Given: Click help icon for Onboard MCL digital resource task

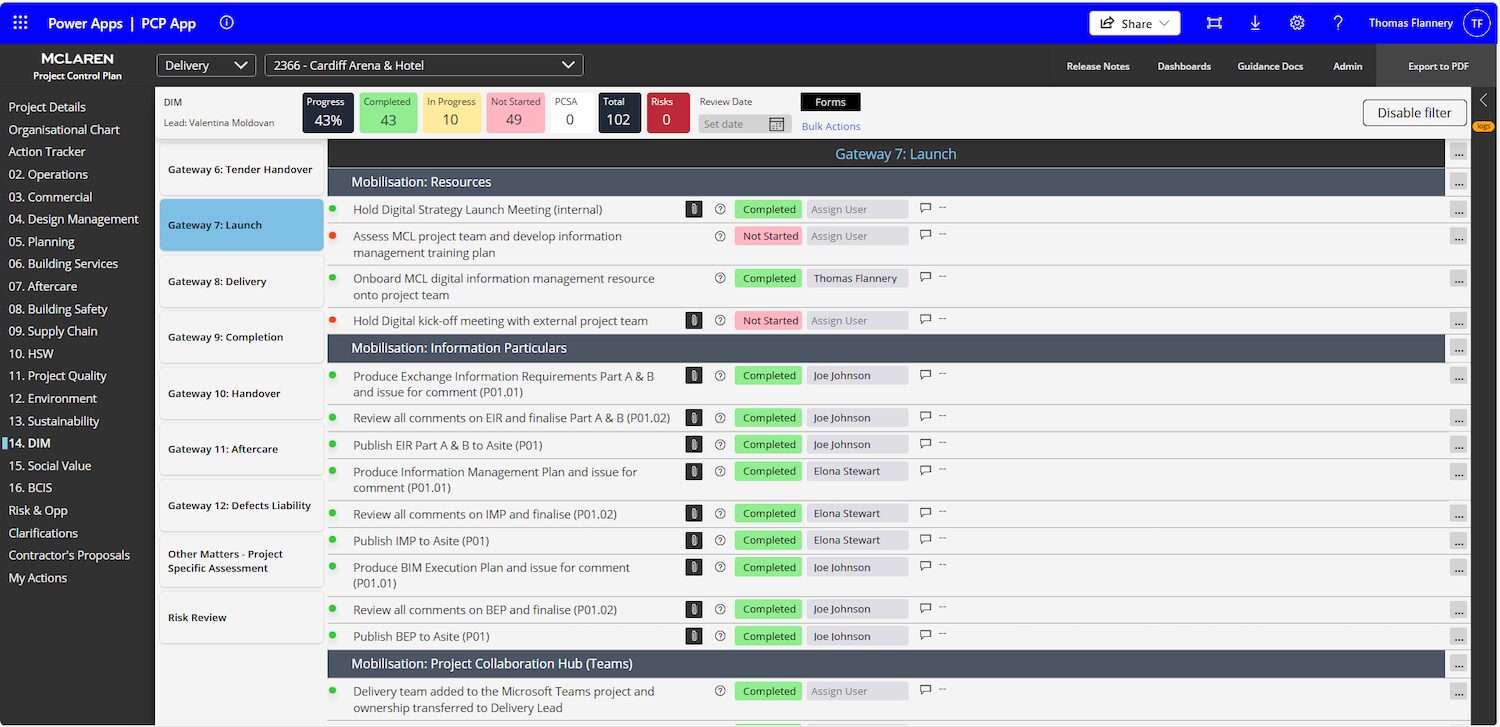Looking at the screenshot, I should 720,278.
